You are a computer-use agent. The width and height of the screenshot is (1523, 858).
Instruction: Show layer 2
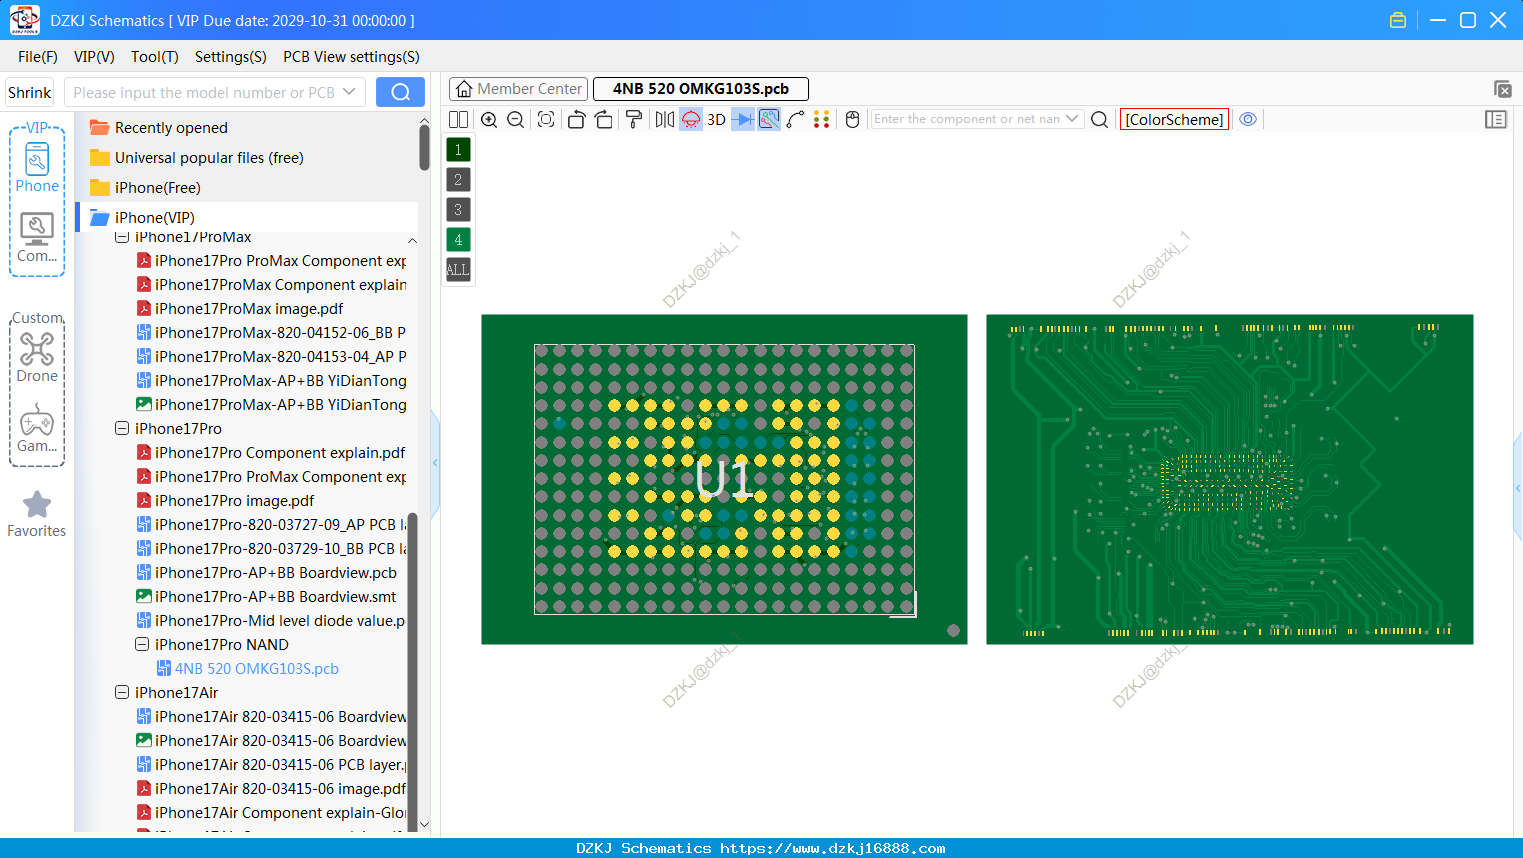click(458, 180)
